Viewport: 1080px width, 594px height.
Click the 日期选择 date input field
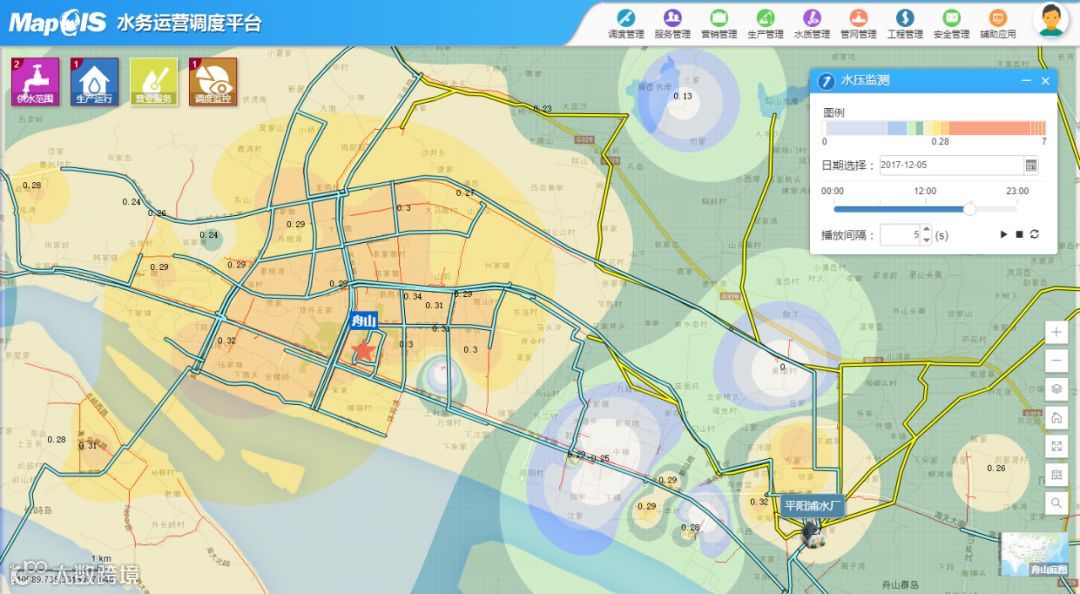click(x=951, y=165)
